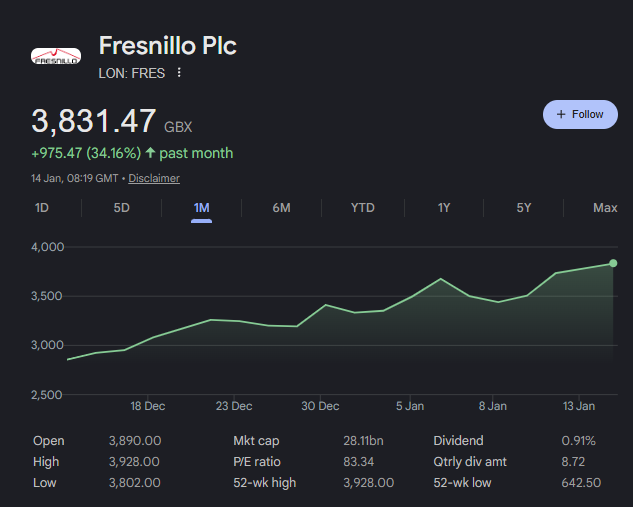Click the P/E ratio label

(x=257, y=462)
